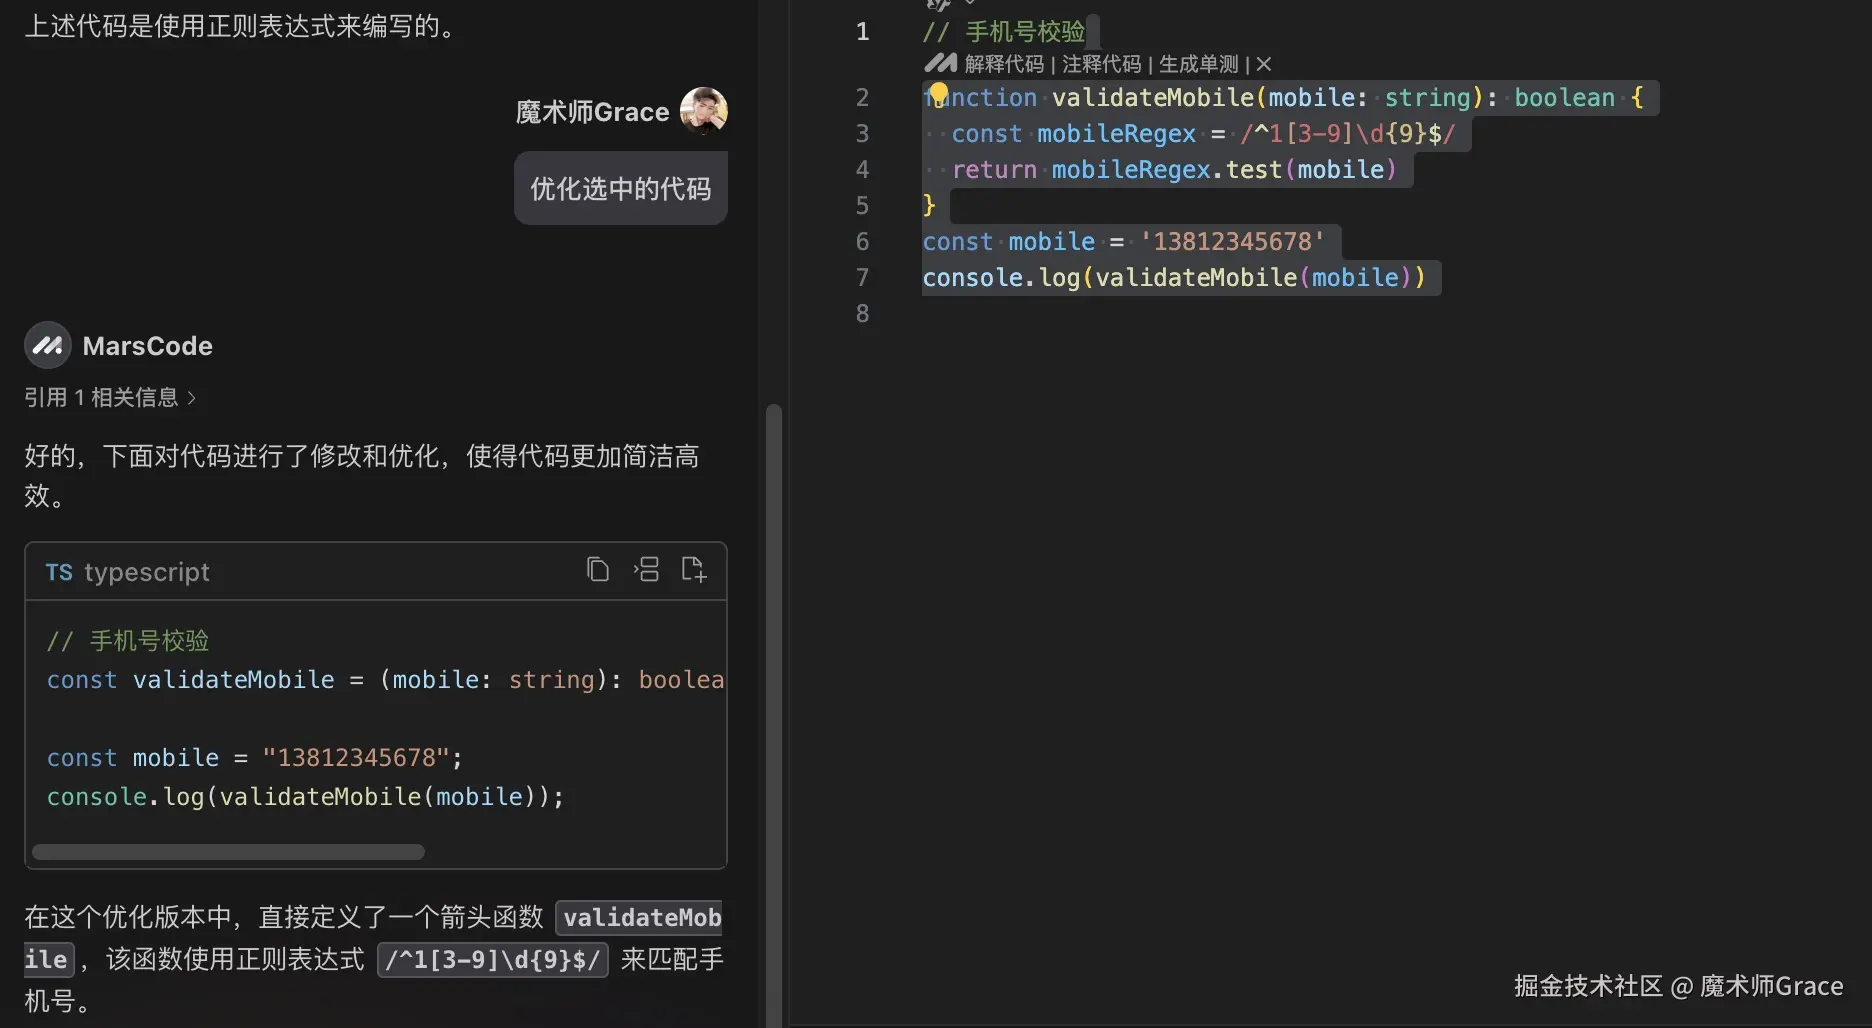1872x1028 pixels.
Task: Click the closing brace on editor line 5
Action: point(929,205)
